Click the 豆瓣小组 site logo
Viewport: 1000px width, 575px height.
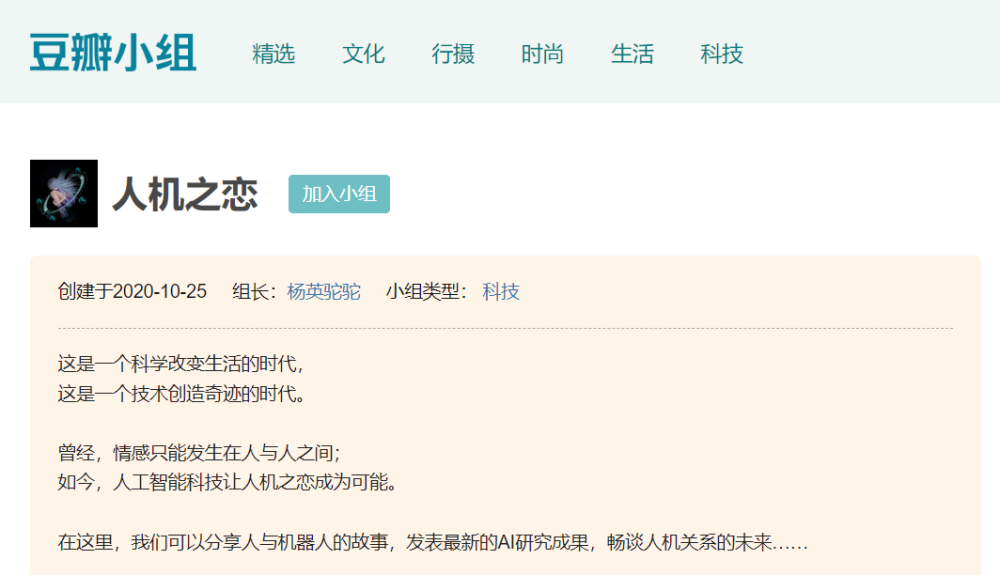(x=113, y=53)
